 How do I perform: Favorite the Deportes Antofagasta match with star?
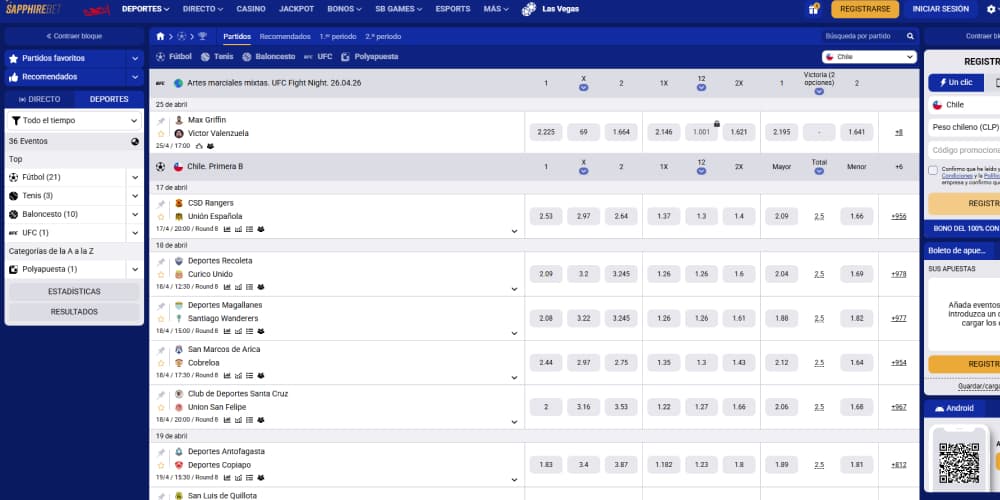(x=161, y=466)
